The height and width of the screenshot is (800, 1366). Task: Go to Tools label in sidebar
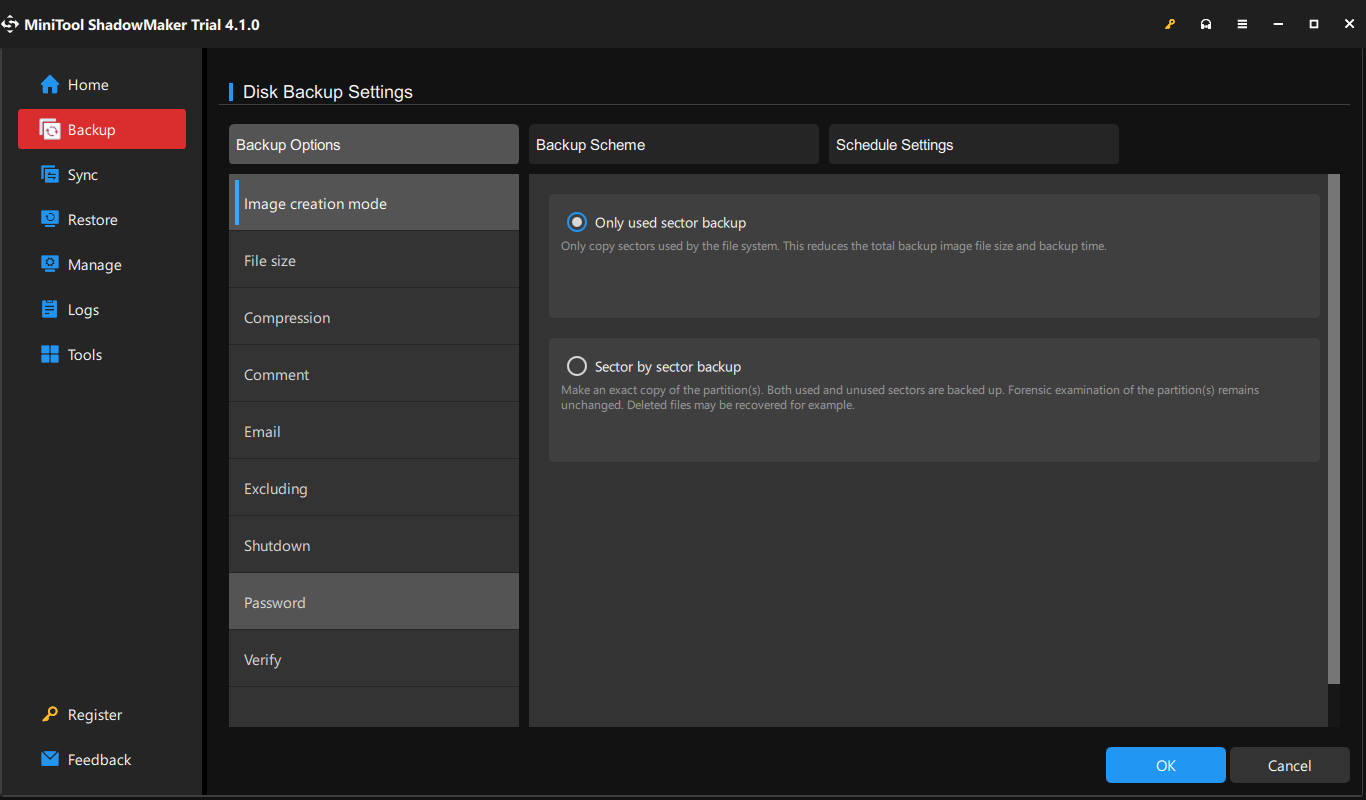click(x=85, y=355)
